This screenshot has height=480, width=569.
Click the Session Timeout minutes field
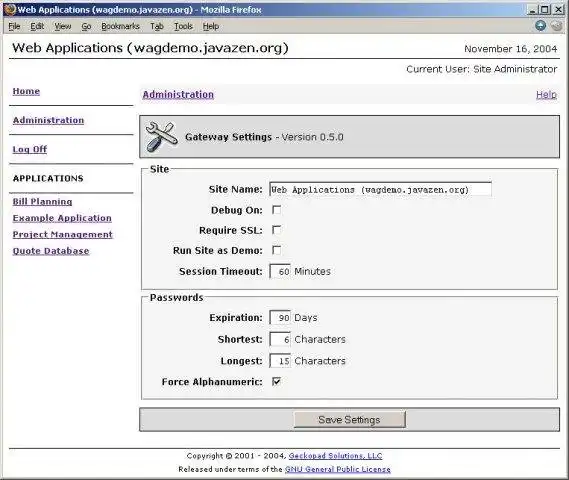click(x=280, y=271)
